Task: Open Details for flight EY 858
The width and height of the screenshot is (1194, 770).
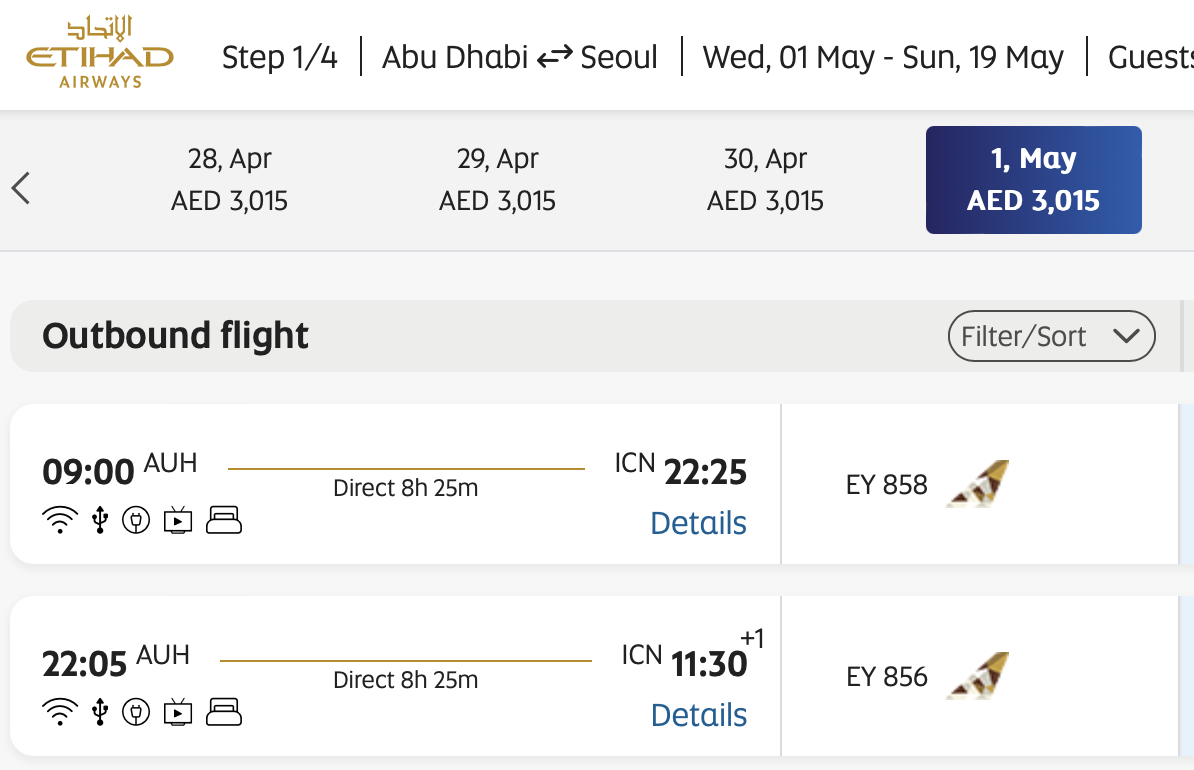Action: 698,523
